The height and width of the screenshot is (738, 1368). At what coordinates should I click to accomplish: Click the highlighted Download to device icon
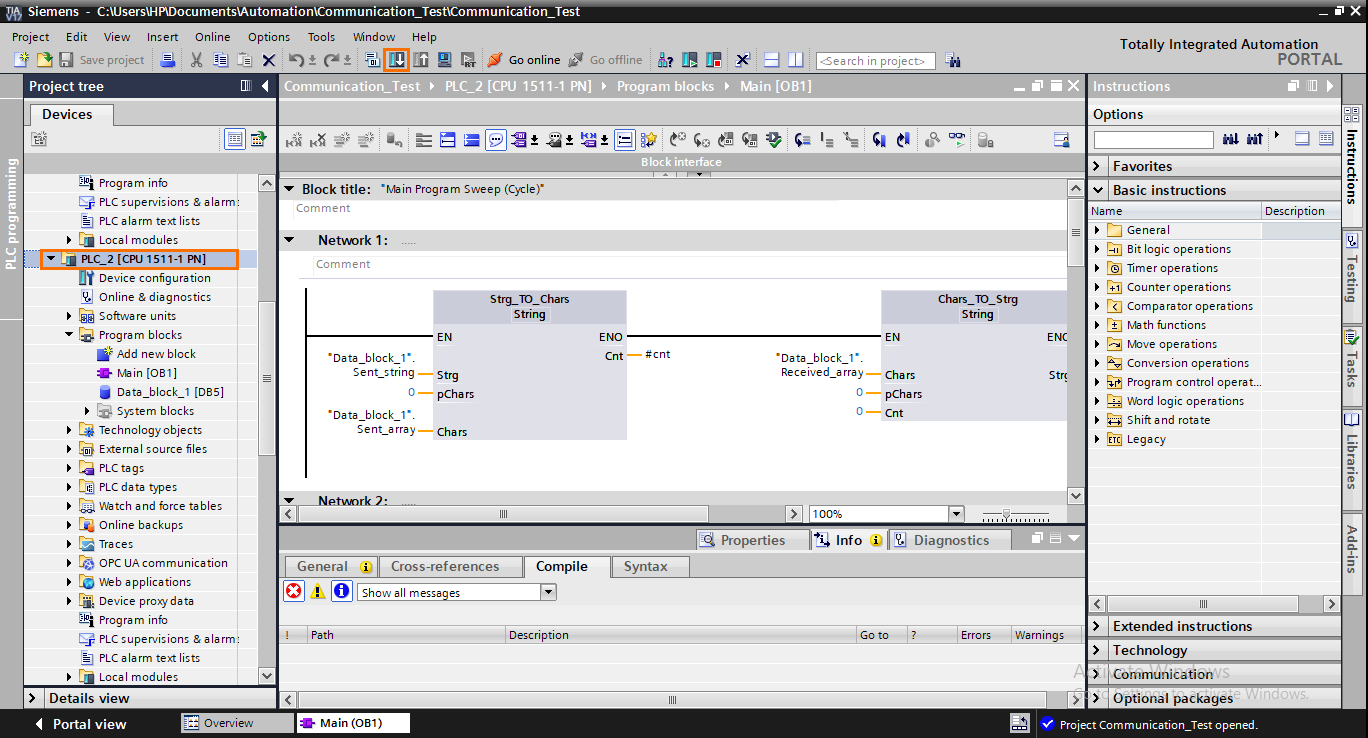pyautogui.click(x=396, y=60)
